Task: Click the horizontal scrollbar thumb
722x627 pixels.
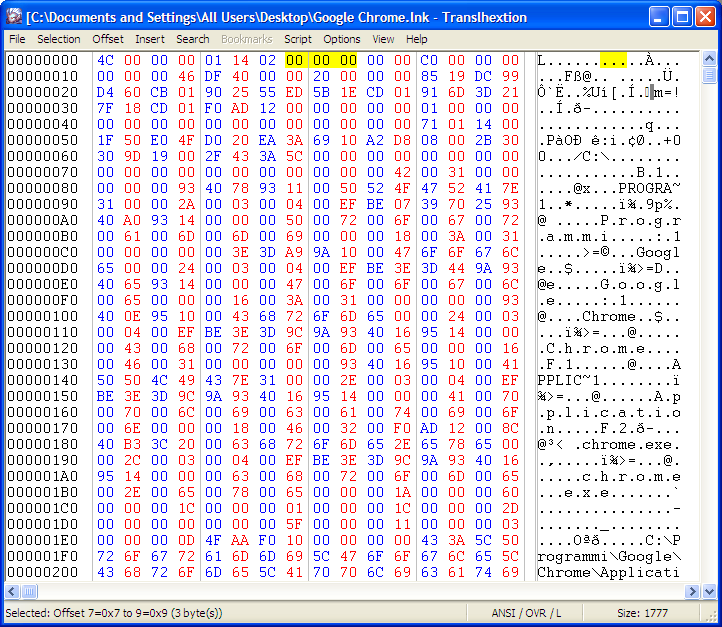Action: click(29, 592)
